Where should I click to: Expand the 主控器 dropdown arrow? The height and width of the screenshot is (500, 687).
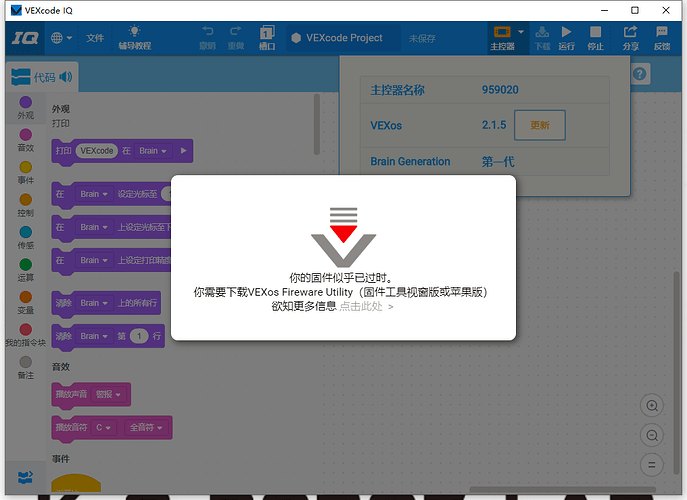pos(521,32)
